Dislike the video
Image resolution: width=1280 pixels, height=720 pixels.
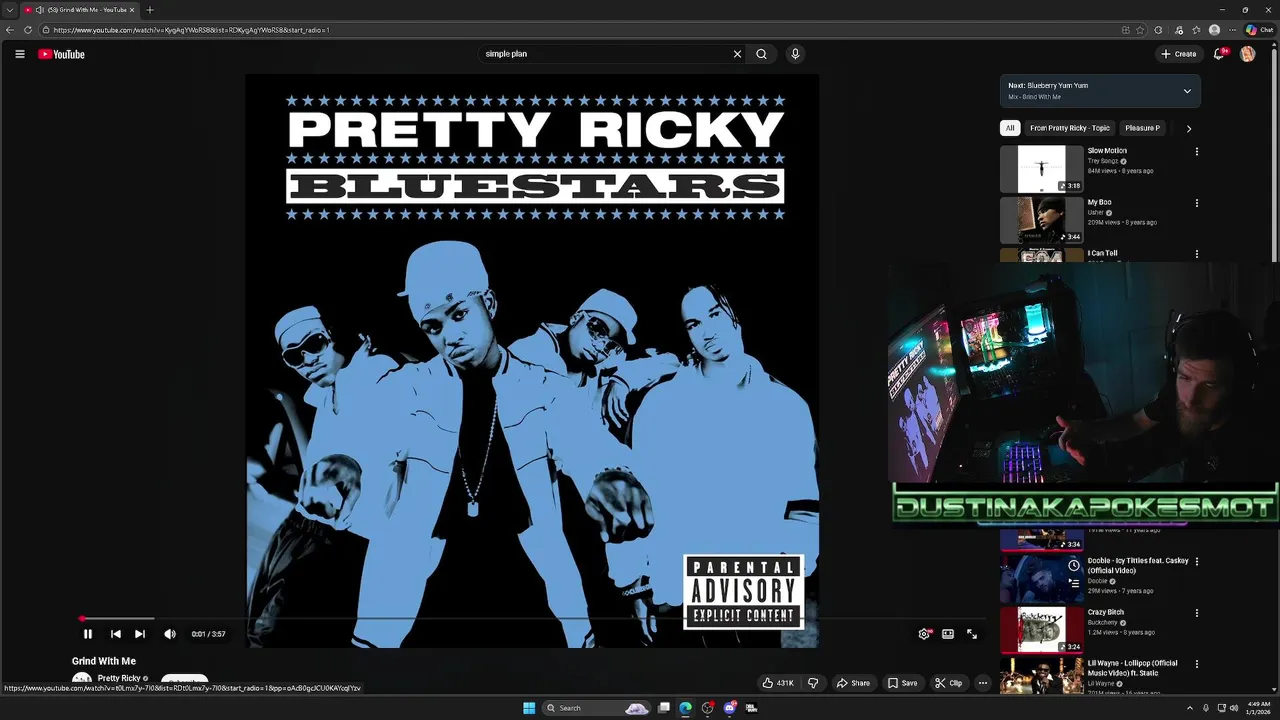coord(813,683)
